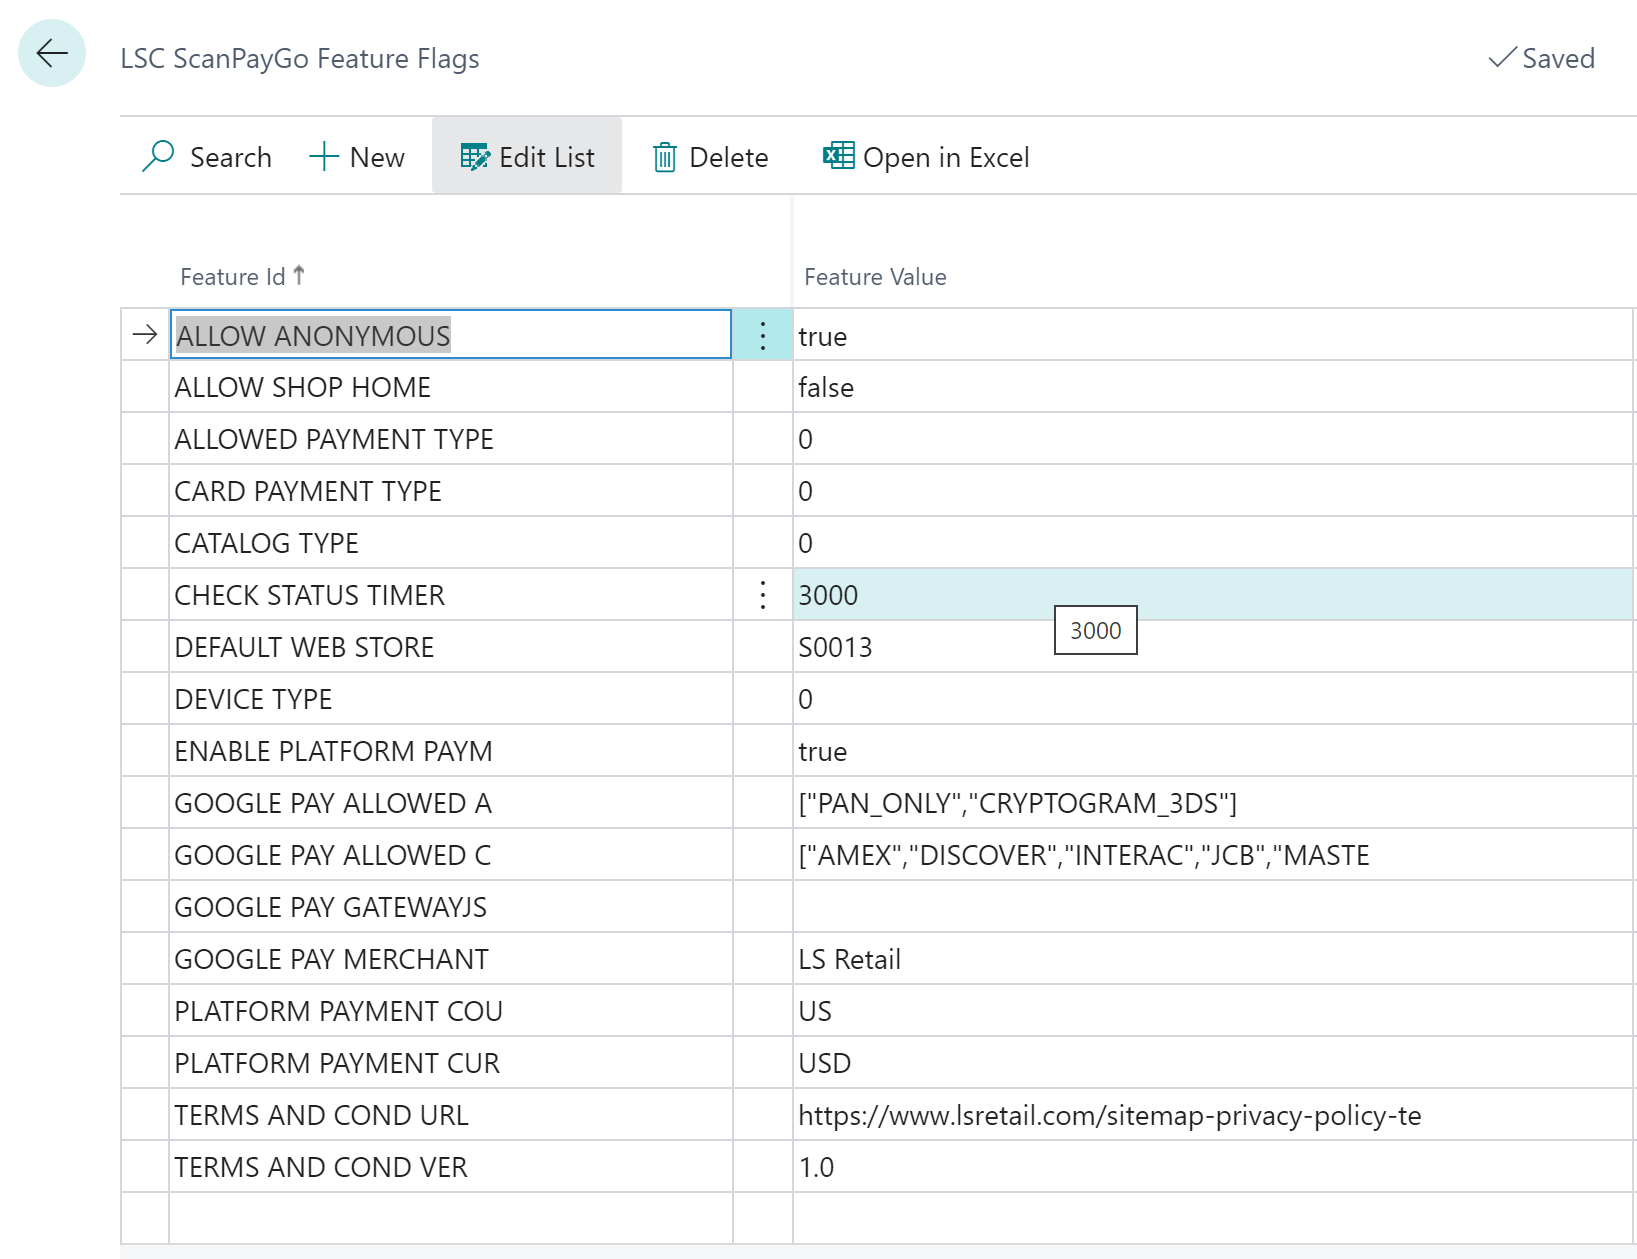Select the PLATFORM PAYMENT CUR value USD
This screenshot has width=1637, height=1259.
point(824,1063)
